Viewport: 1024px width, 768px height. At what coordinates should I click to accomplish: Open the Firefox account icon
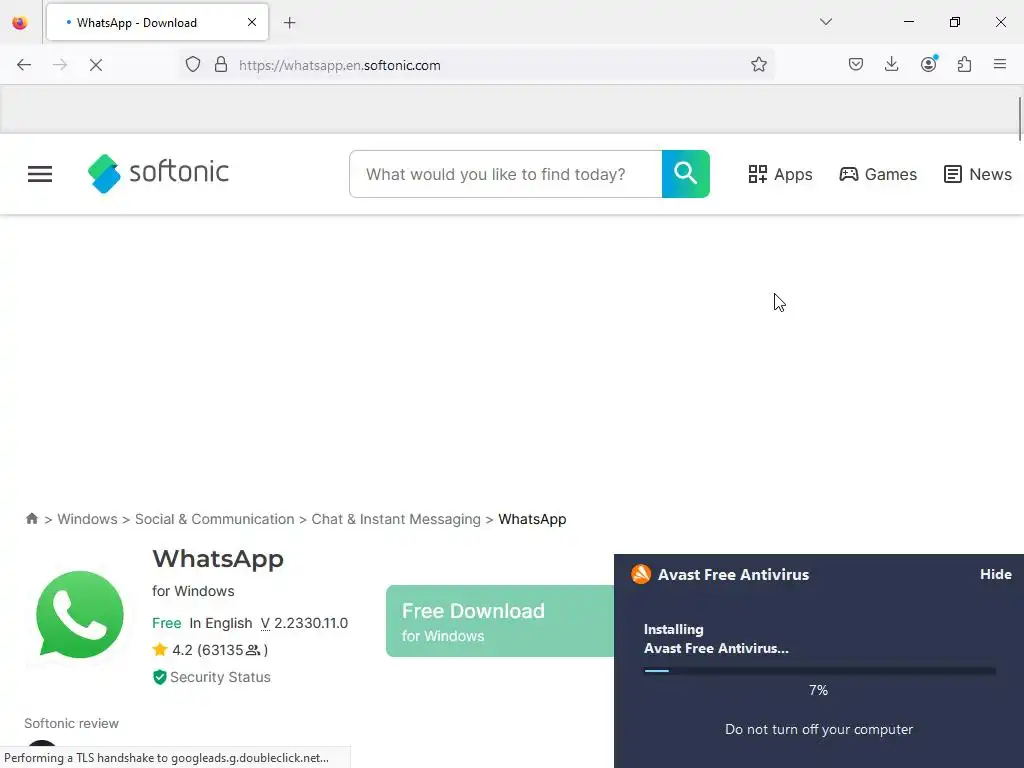tap(929, 64)
